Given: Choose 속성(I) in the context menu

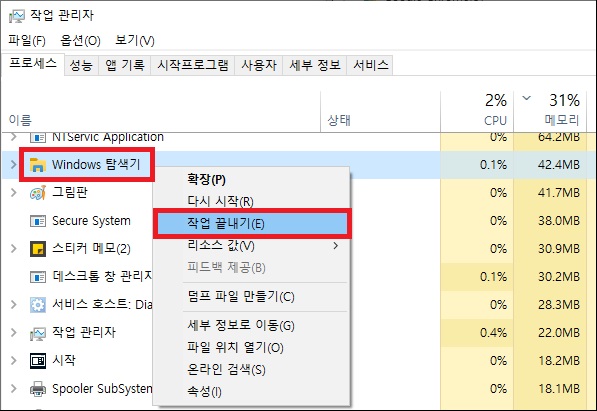Looking at the screenshot, I should (x=251, y=391).
